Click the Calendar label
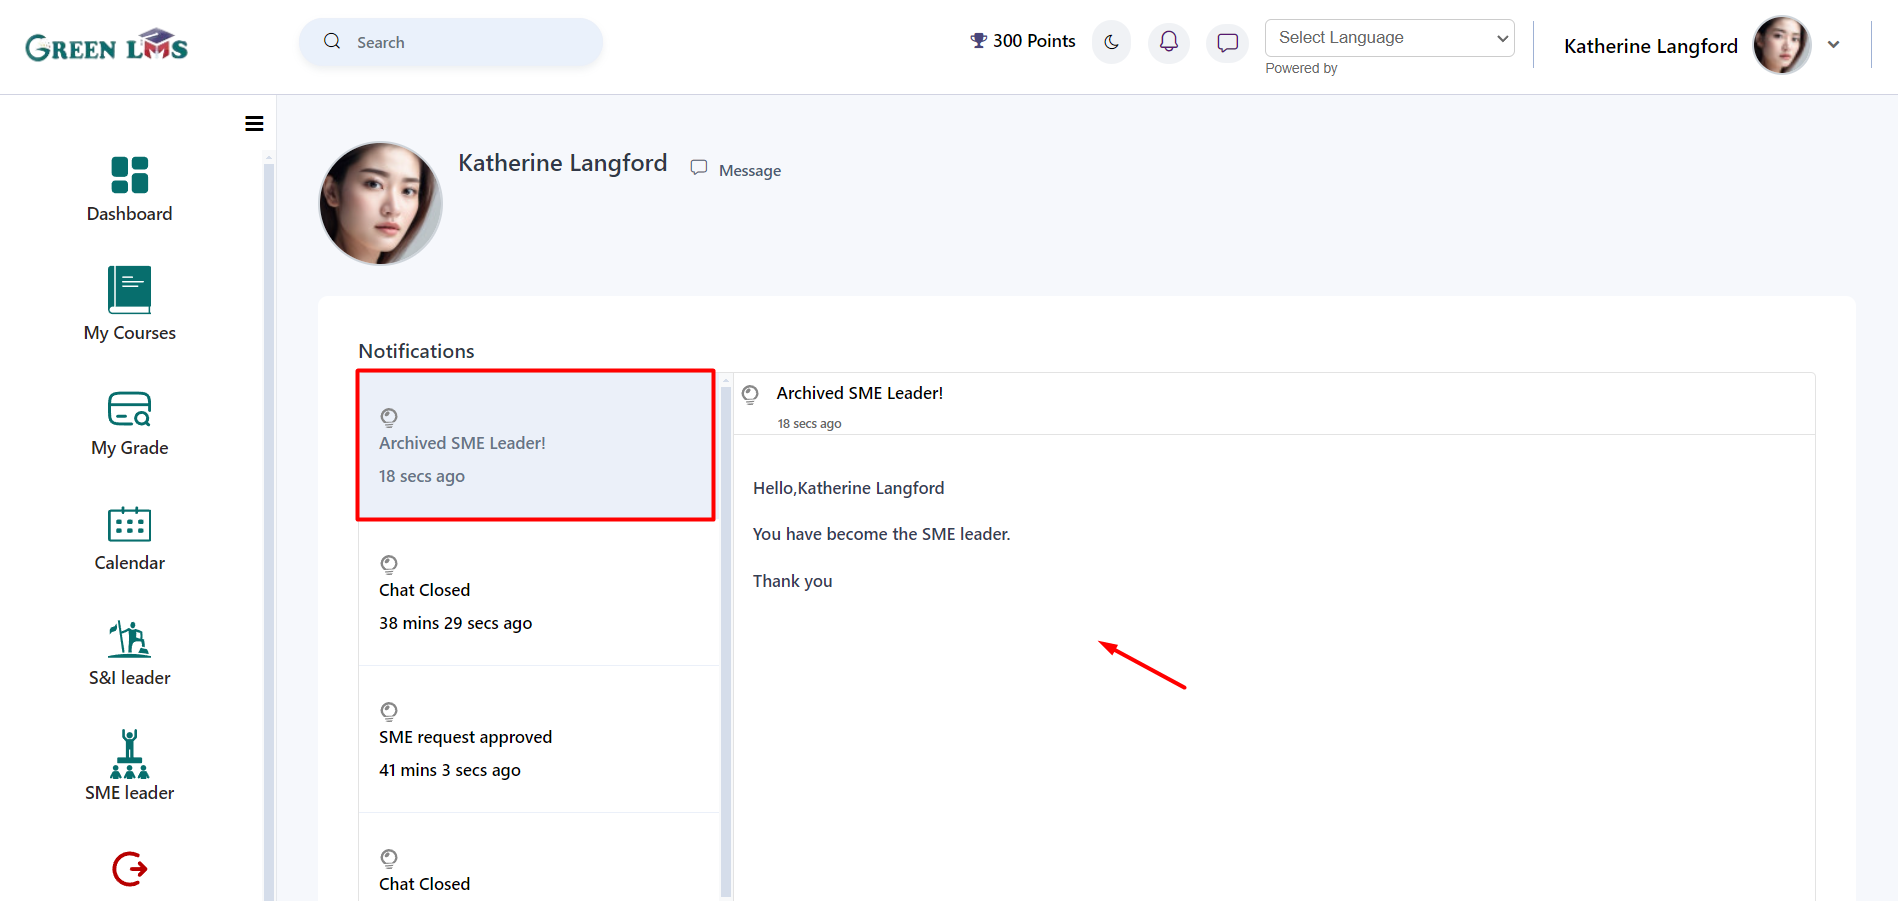The width and height of the screenshot is (1898, 901). 130,563
